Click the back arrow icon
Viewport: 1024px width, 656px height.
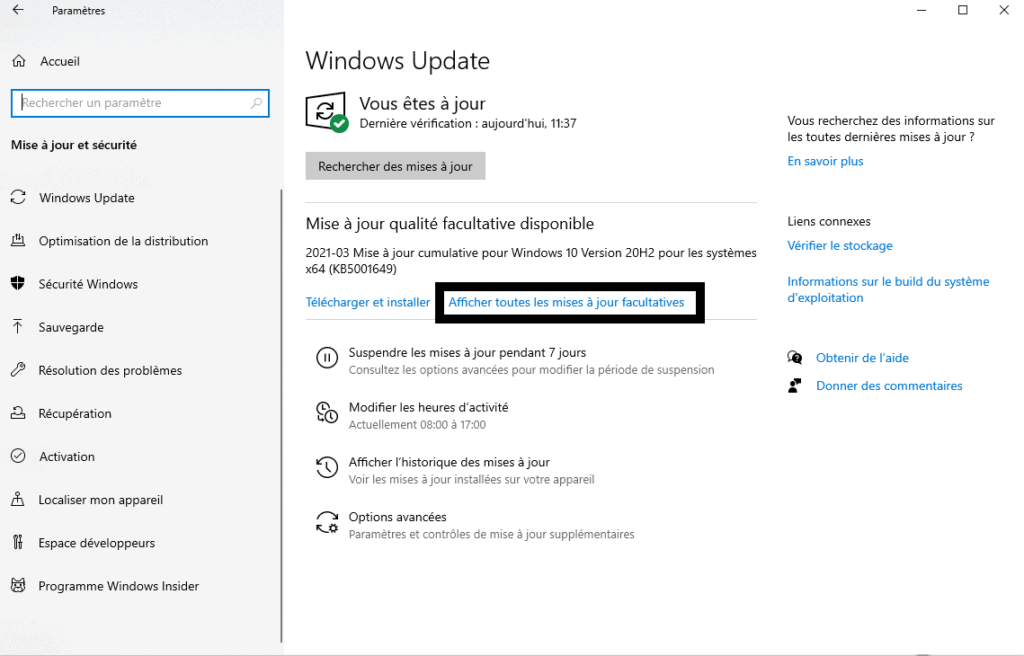[x=18, y=10]
